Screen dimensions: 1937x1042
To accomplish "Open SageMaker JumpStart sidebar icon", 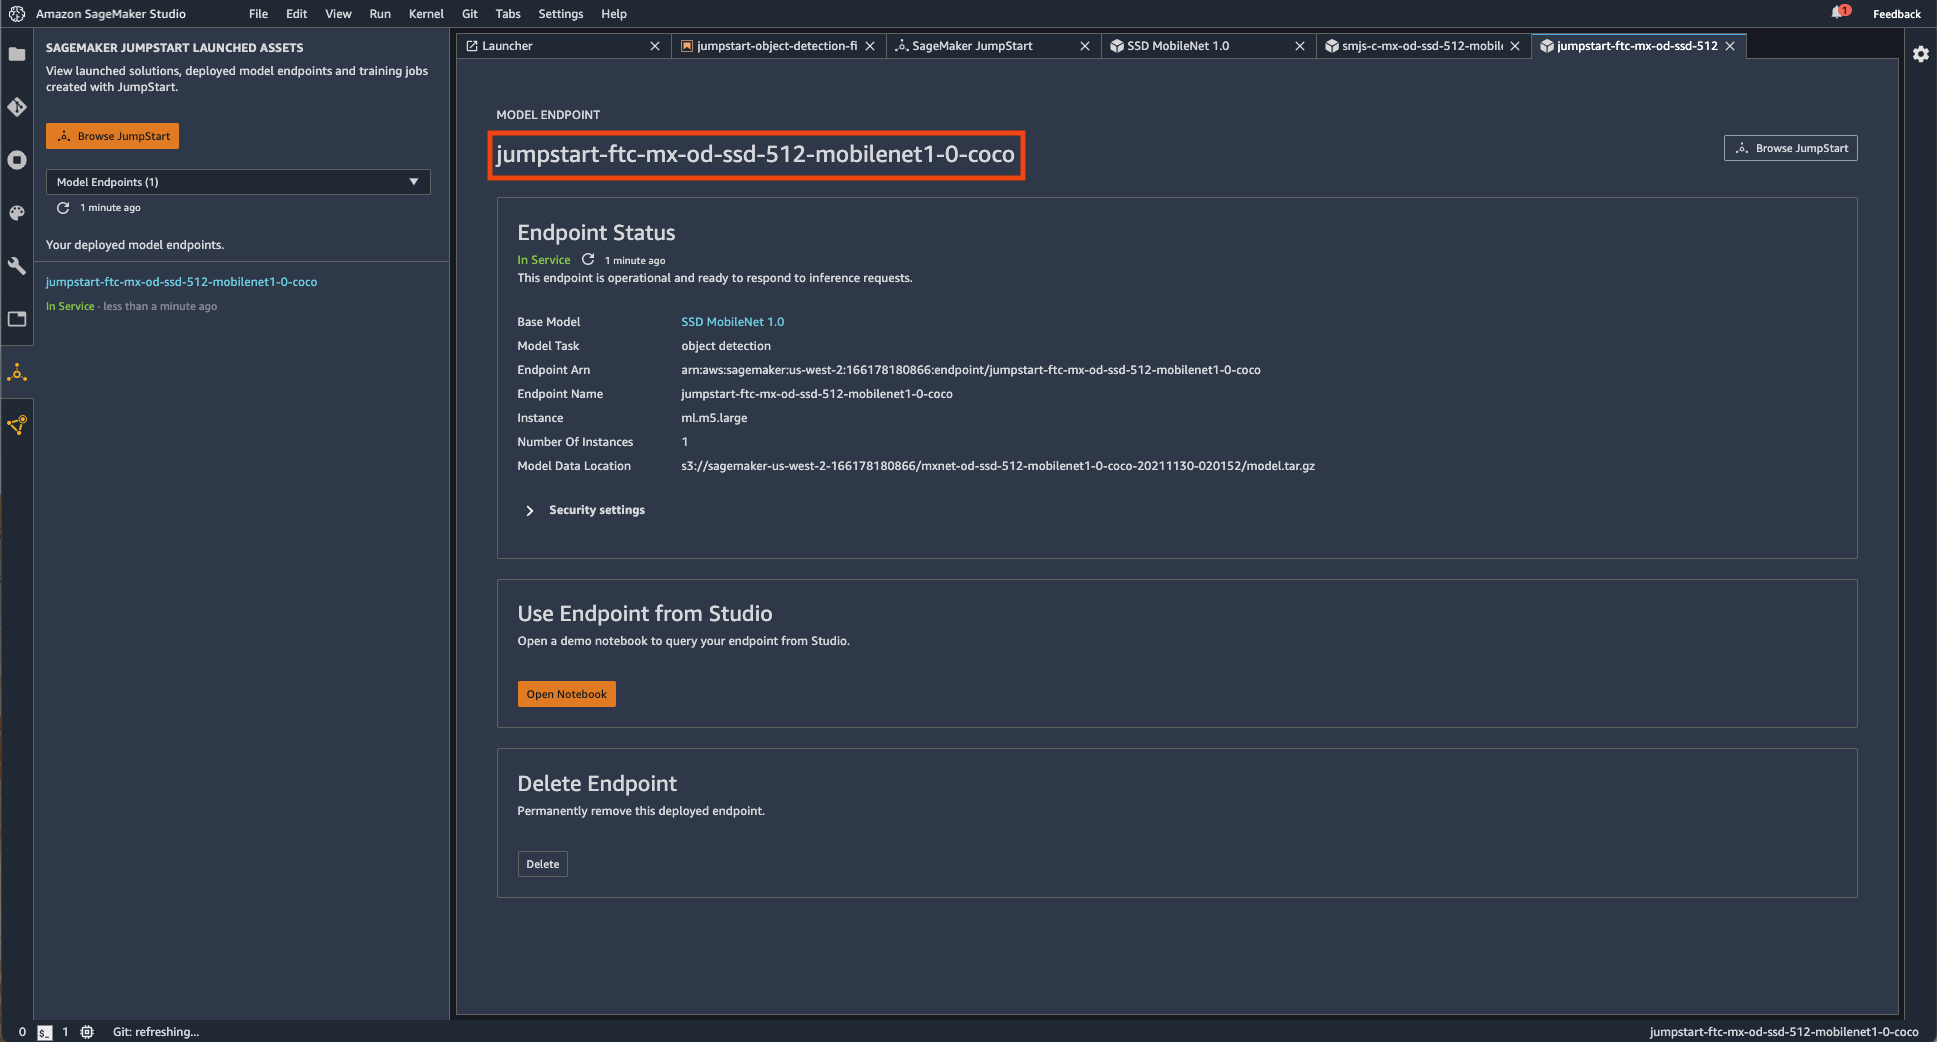I will (x=17, y=373).
